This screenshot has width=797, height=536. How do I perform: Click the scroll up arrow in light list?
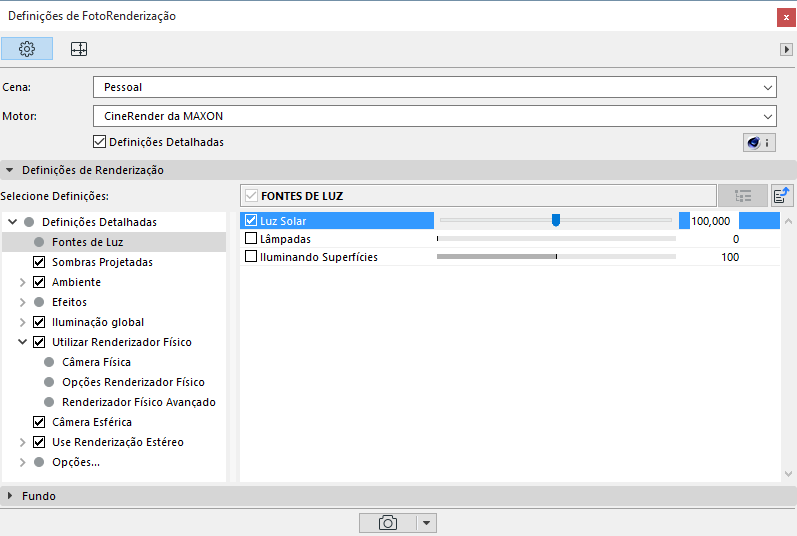point(788,221)
